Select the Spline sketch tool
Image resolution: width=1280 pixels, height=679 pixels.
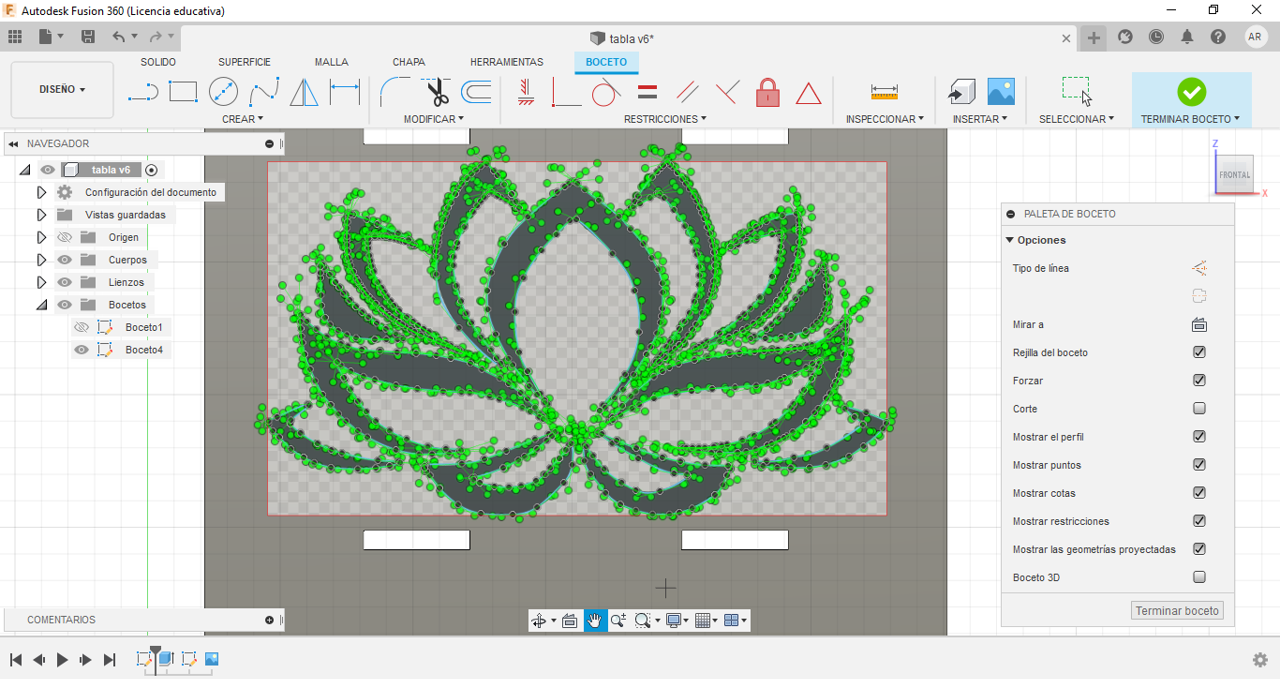[x=264, y=93]
